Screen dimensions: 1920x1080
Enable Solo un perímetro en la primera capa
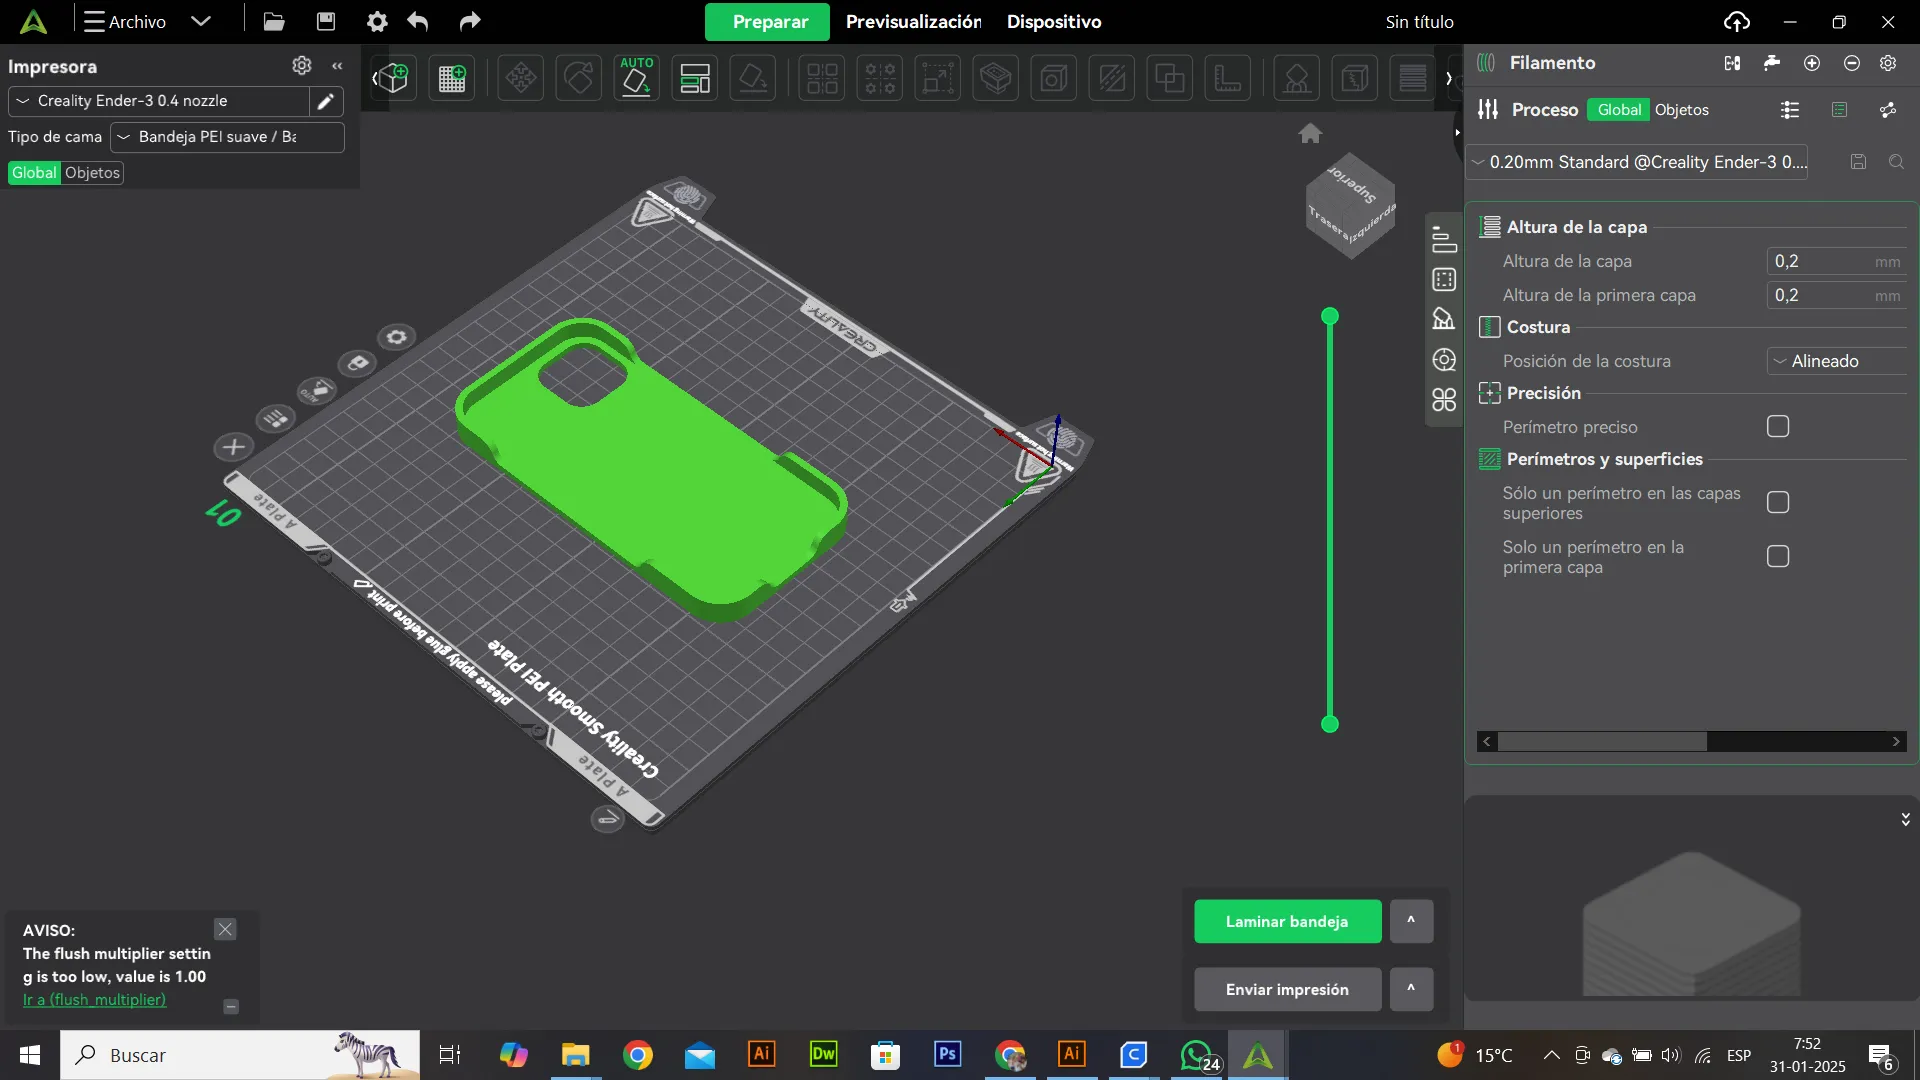point(1778,556)
